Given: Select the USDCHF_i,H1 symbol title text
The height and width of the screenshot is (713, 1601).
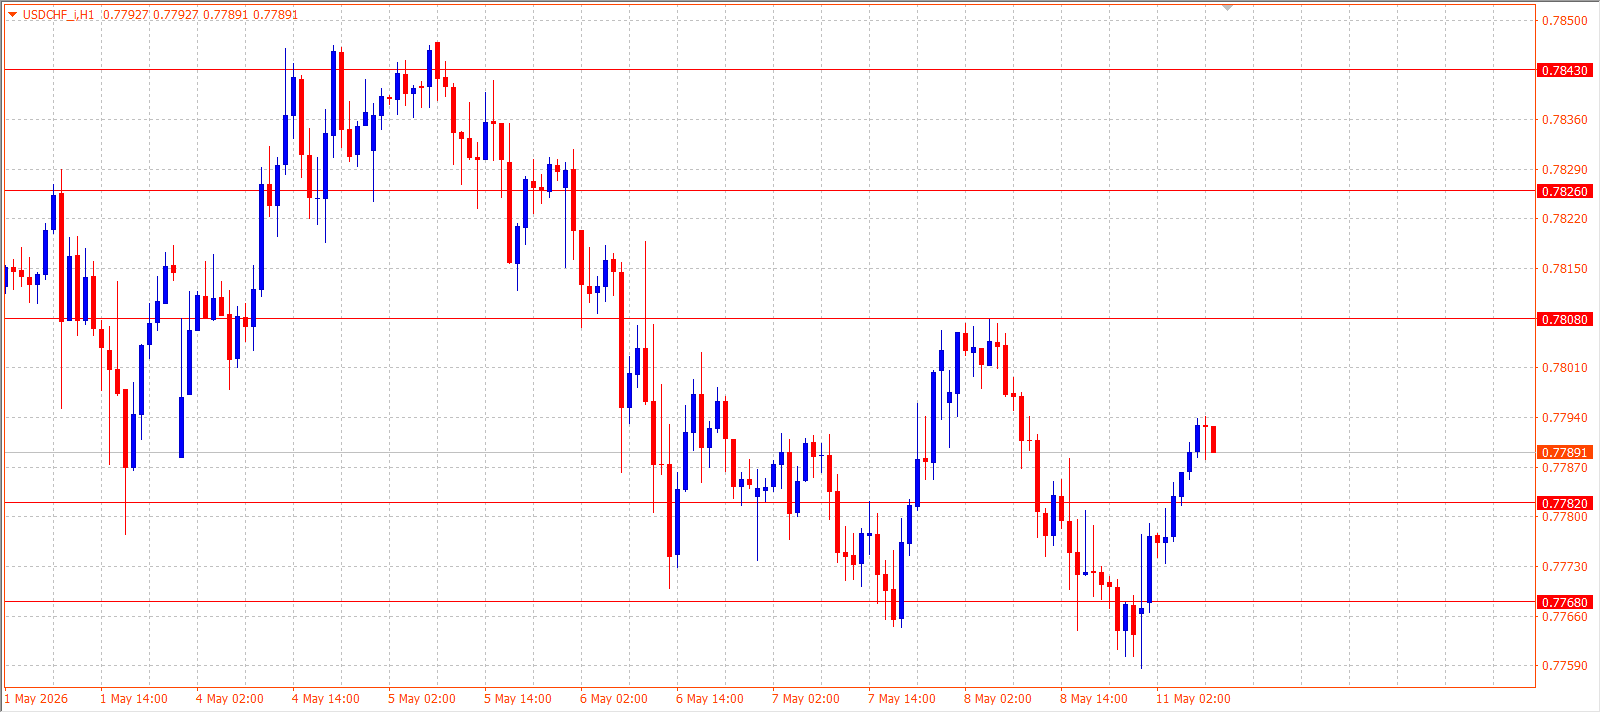Looking at the screenshot, I should (59, 15).
